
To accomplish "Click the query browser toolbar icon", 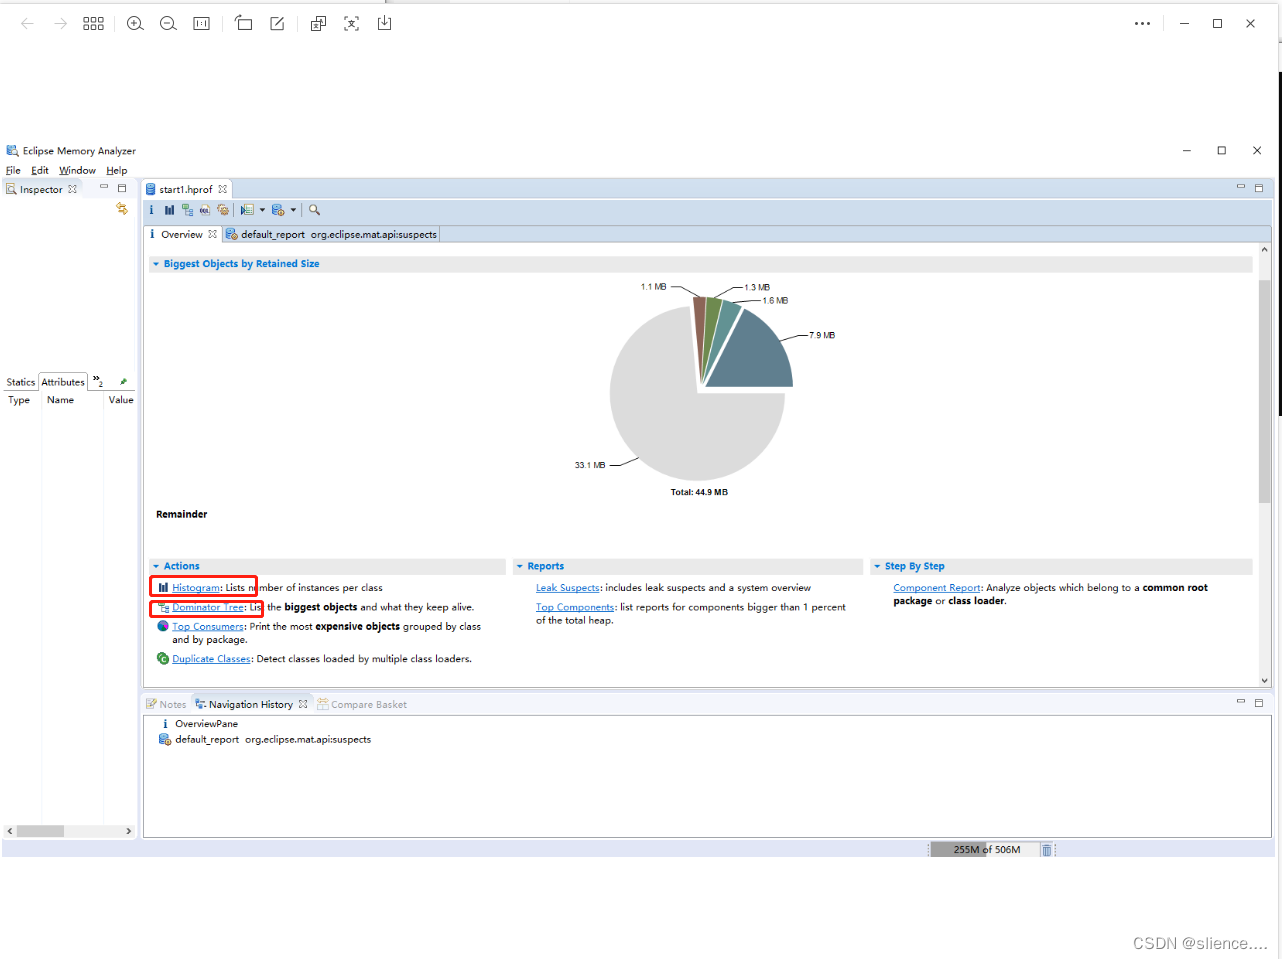I will click(x=278, y=210).
